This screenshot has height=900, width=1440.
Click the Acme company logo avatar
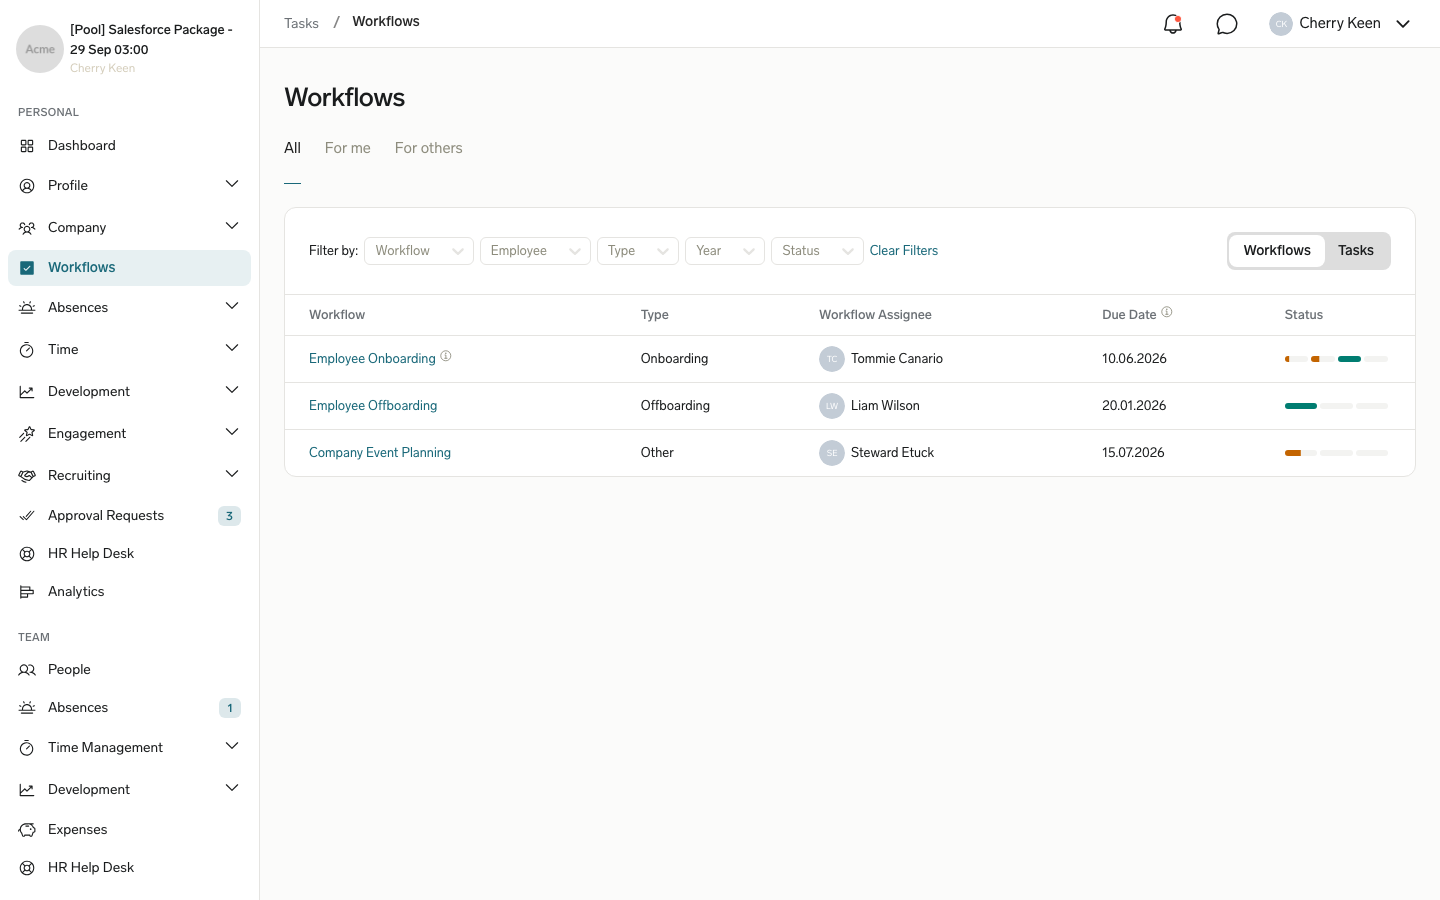(x=40, y=49)
